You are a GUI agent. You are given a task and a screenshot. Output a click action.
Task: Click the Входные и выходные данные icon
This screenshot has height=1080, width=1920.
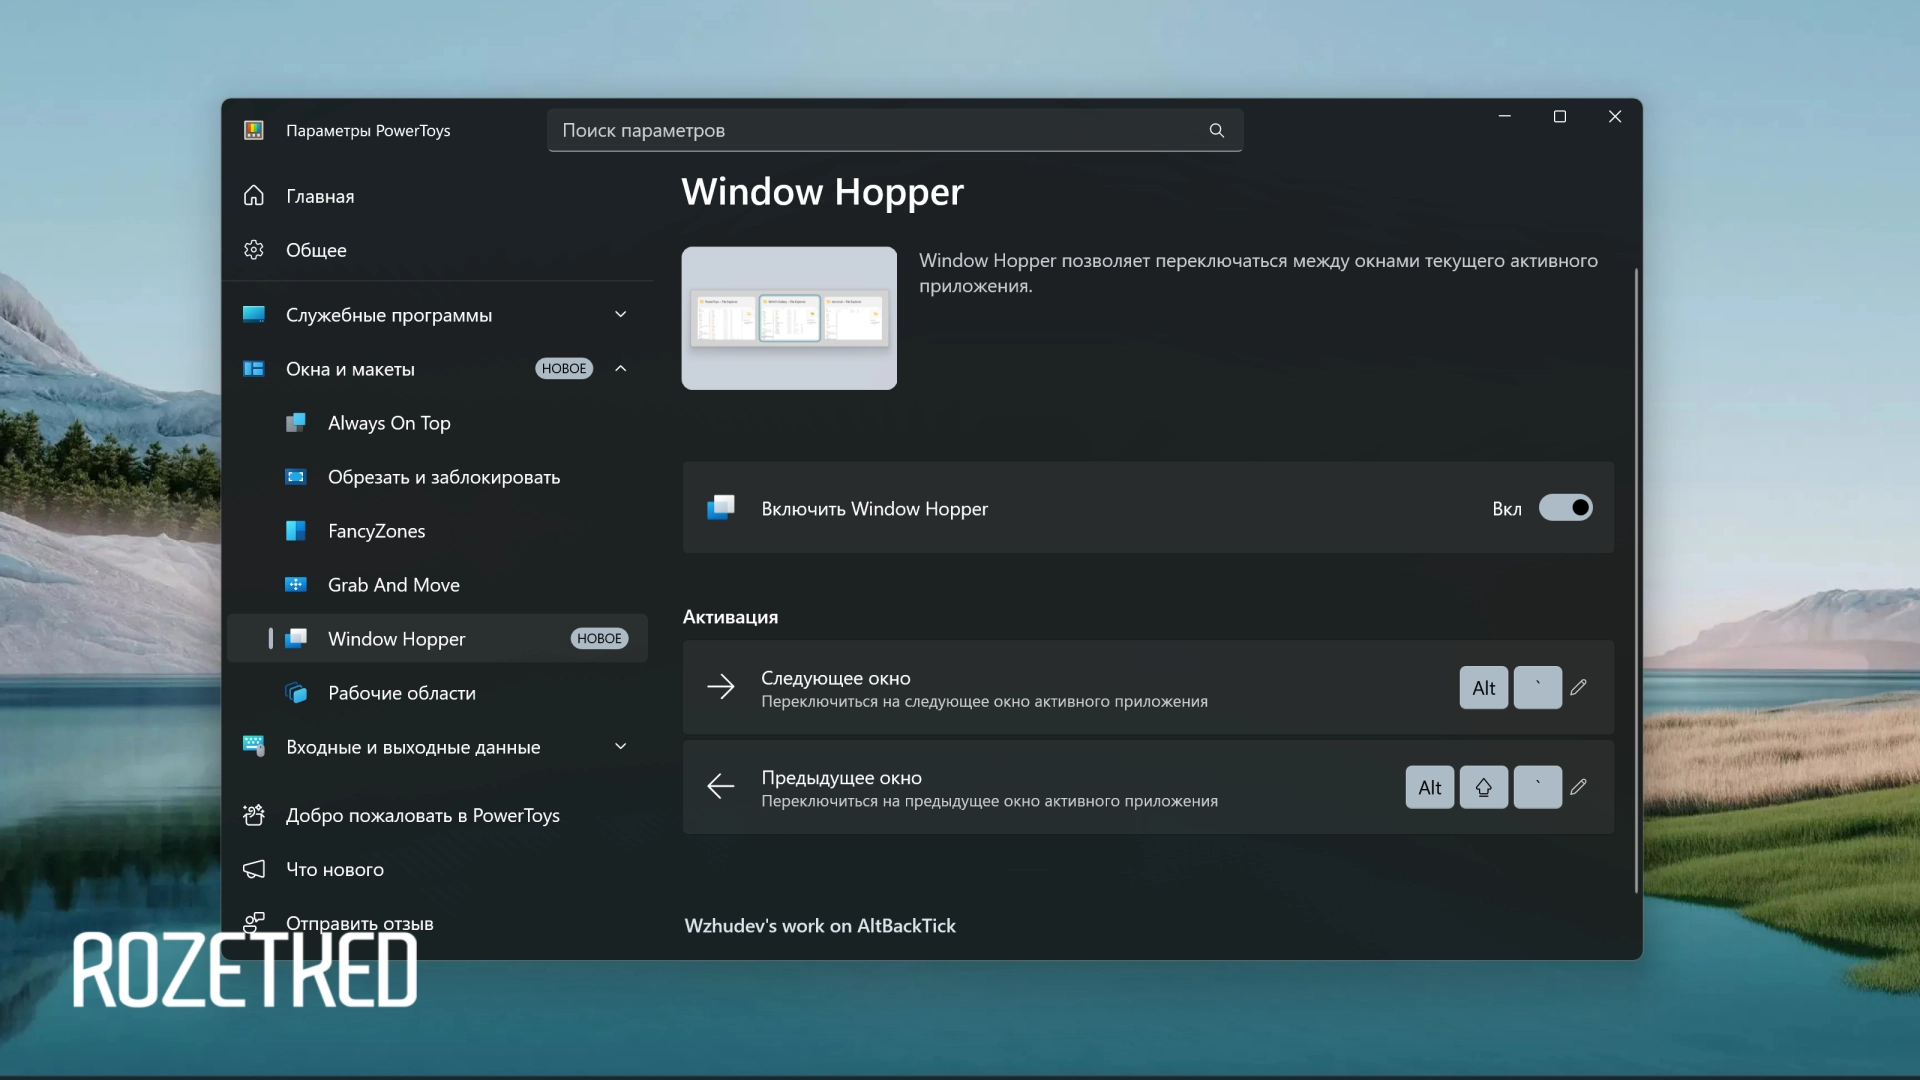tap(254, 746)
